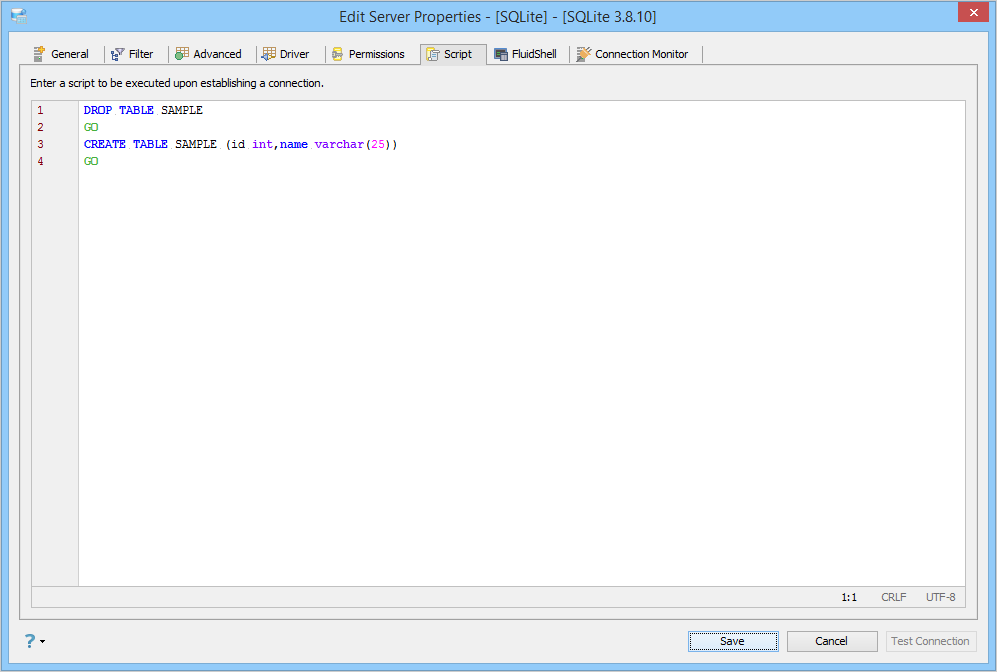Click the Script tab document icon
Screen dimensions: 997x672
[x=433, y=55]
